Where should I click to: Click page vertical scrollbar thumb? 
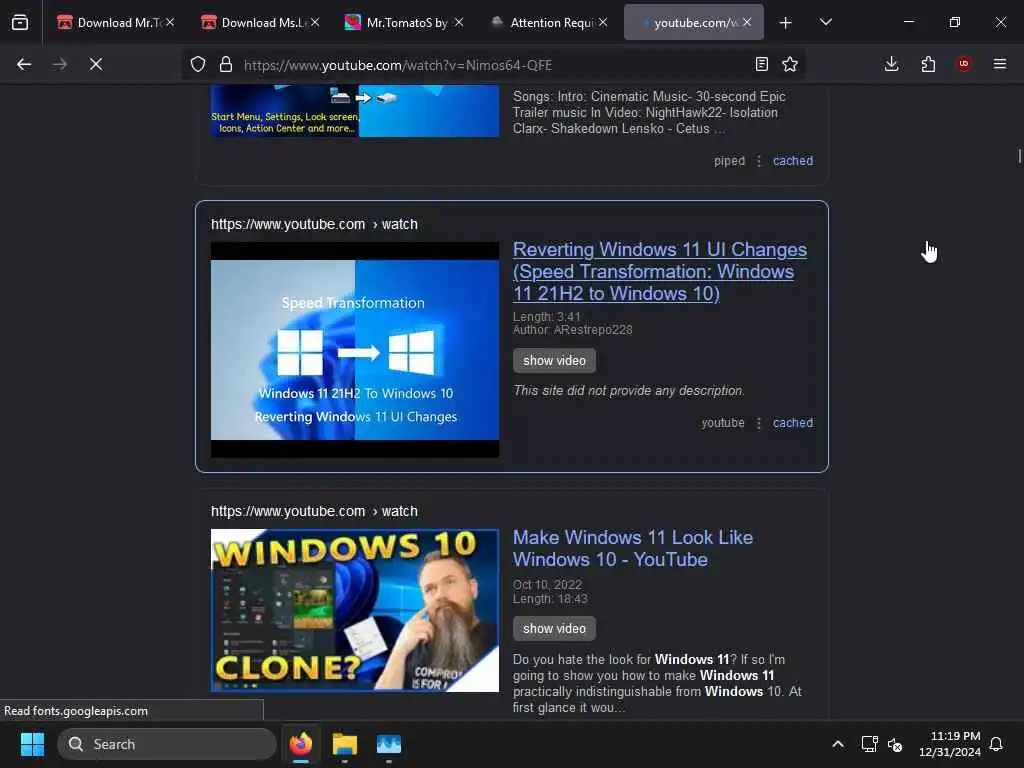[x=1019, y=156]
